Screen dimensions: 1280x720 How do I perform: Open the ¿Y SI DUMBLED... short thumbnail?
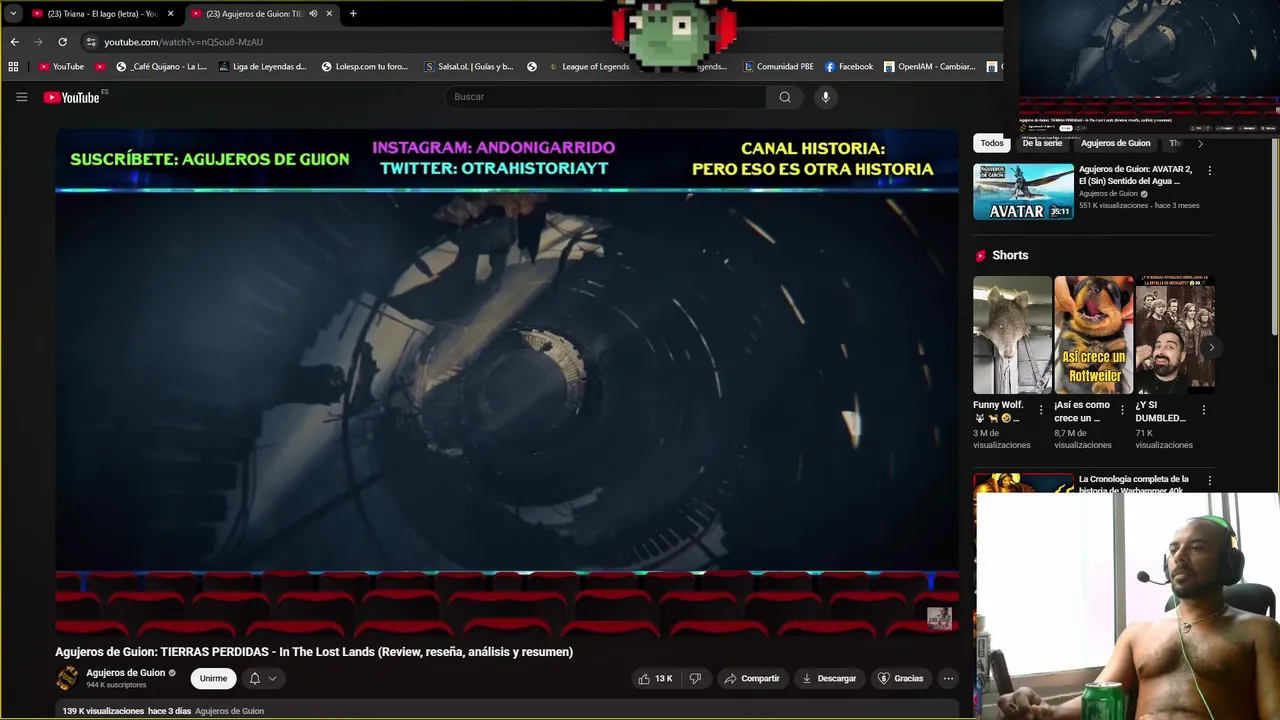[1174, 335]
